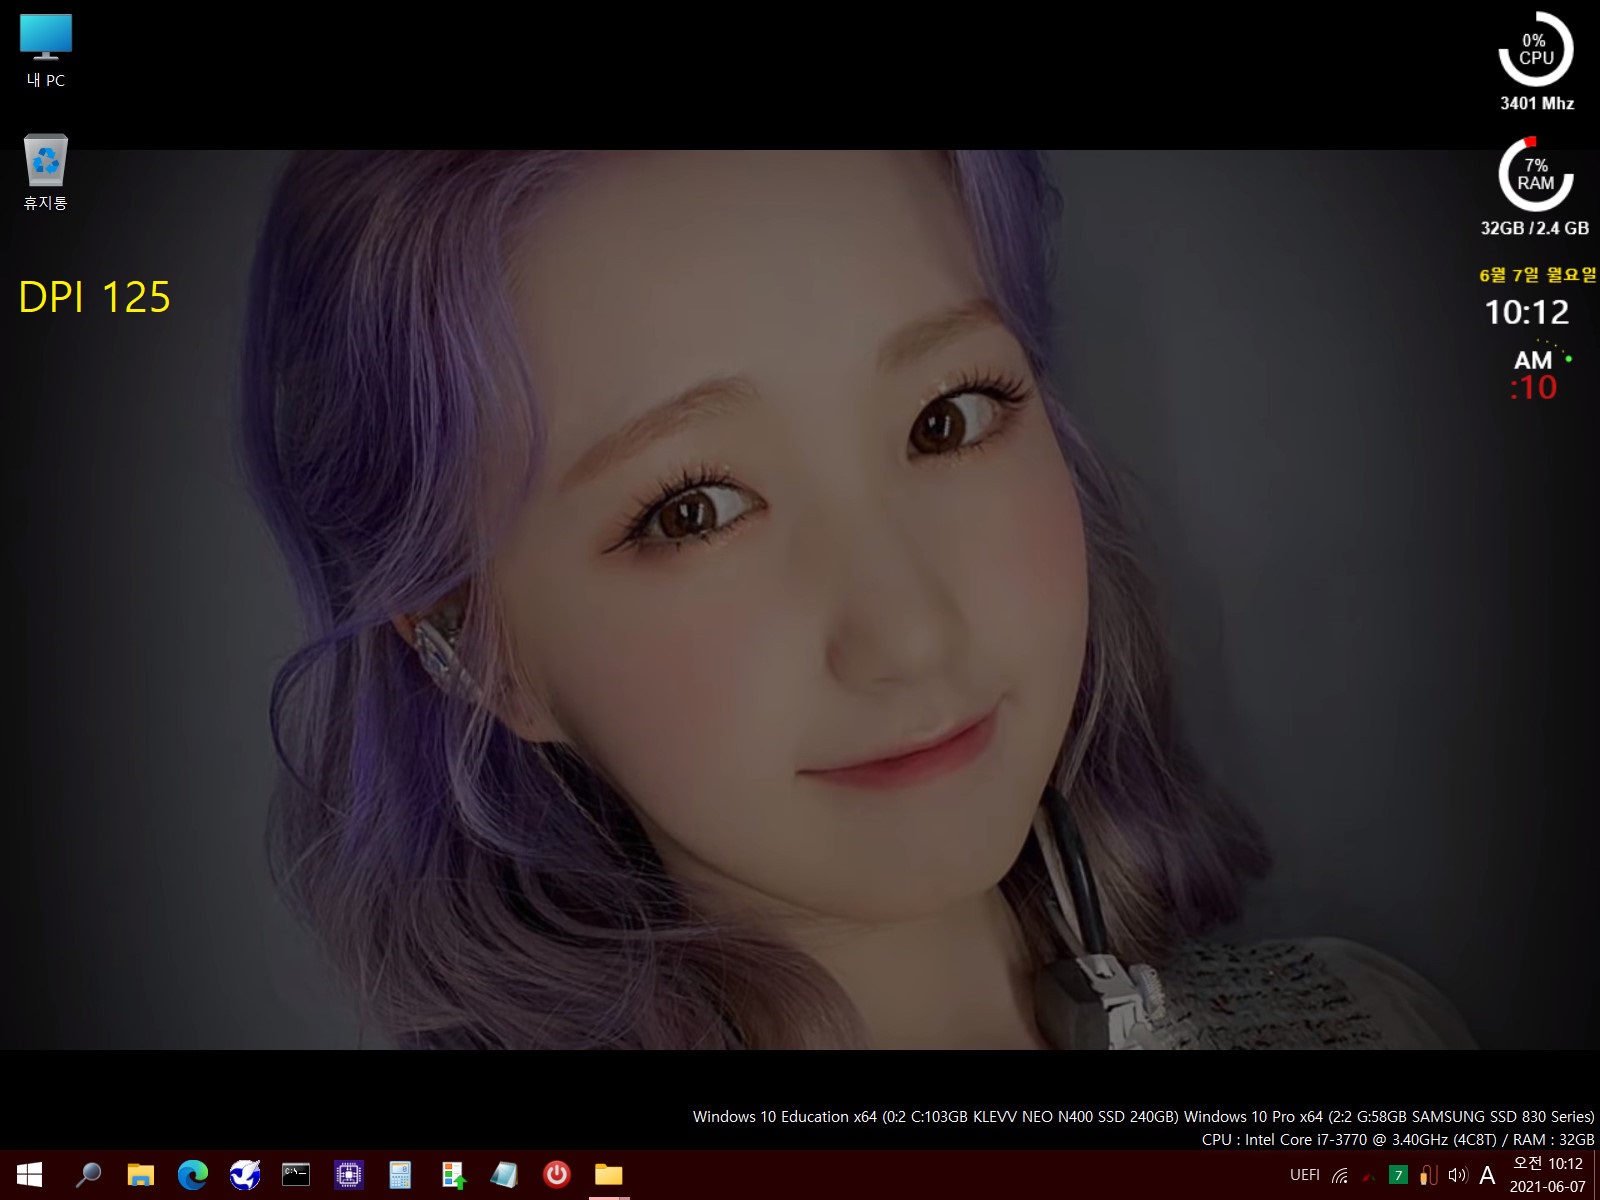The height and width of the screenshot is (1200, 1600).
Task: Click the Show Desktop strip at taskbar end
Action: tap(1596, 1175)
